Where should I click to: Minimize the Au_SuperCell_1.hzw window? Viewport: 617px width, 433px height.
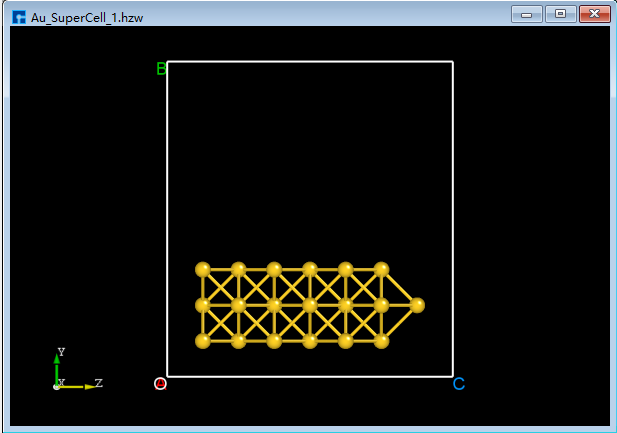point(527,14)
